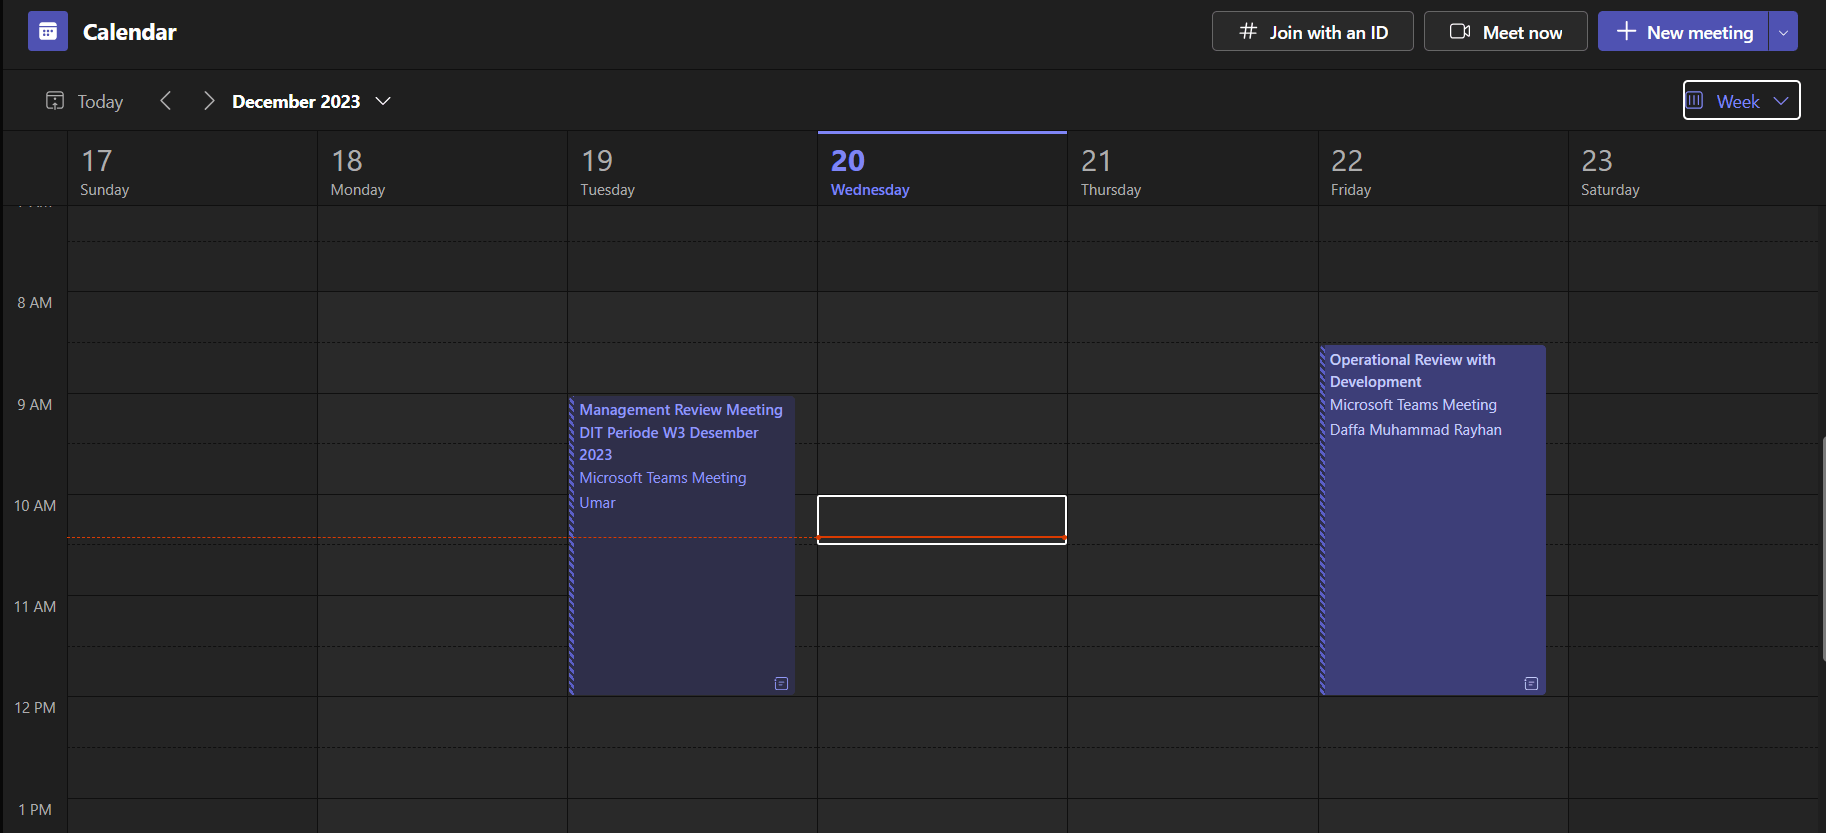This screenshot has height=833, width=1826.
Task: Click the 9 AM time label
Action: (35, 405)
